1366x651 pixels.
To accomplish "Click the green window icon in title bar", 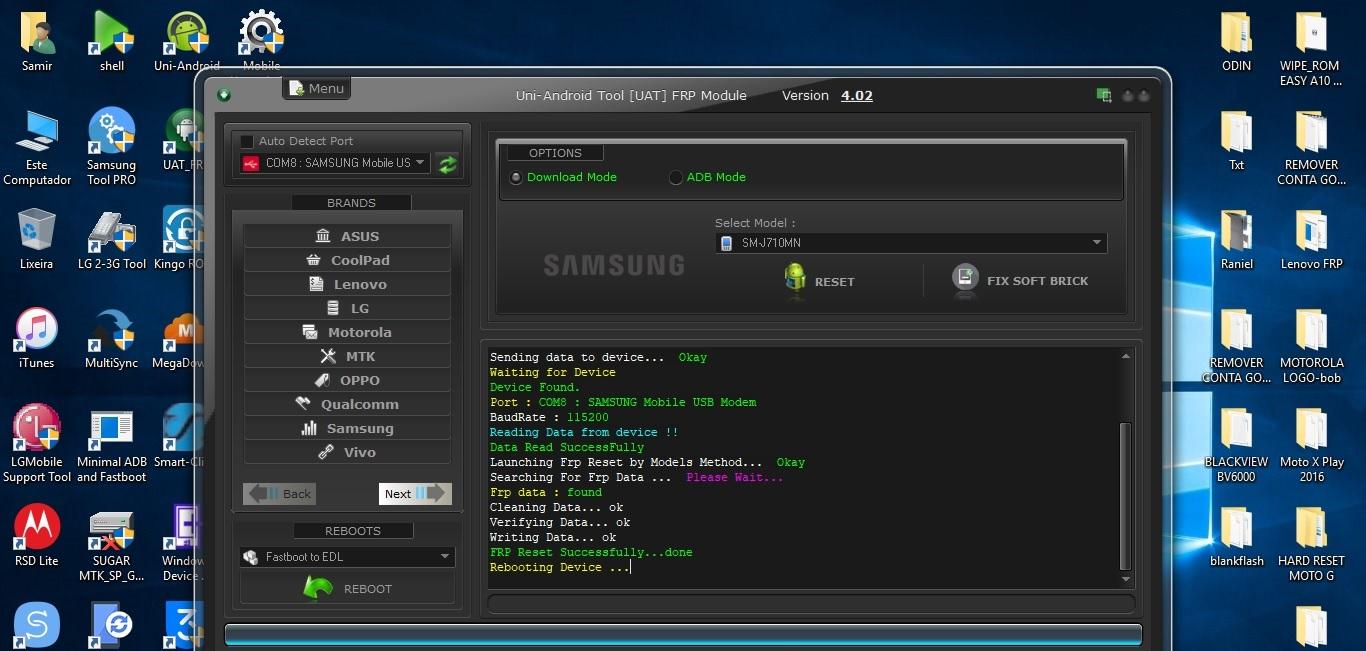I will pyautogui.click(x=1104, y=96).
